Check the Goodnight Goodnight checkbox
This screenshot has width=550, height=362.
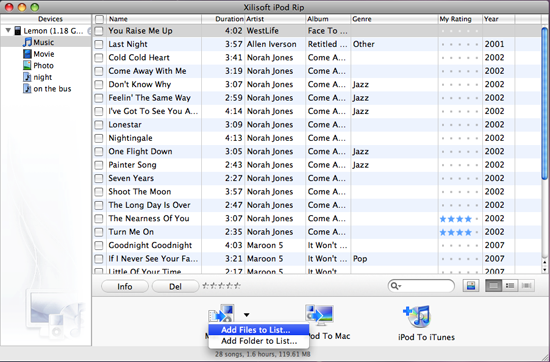(99, 246)
